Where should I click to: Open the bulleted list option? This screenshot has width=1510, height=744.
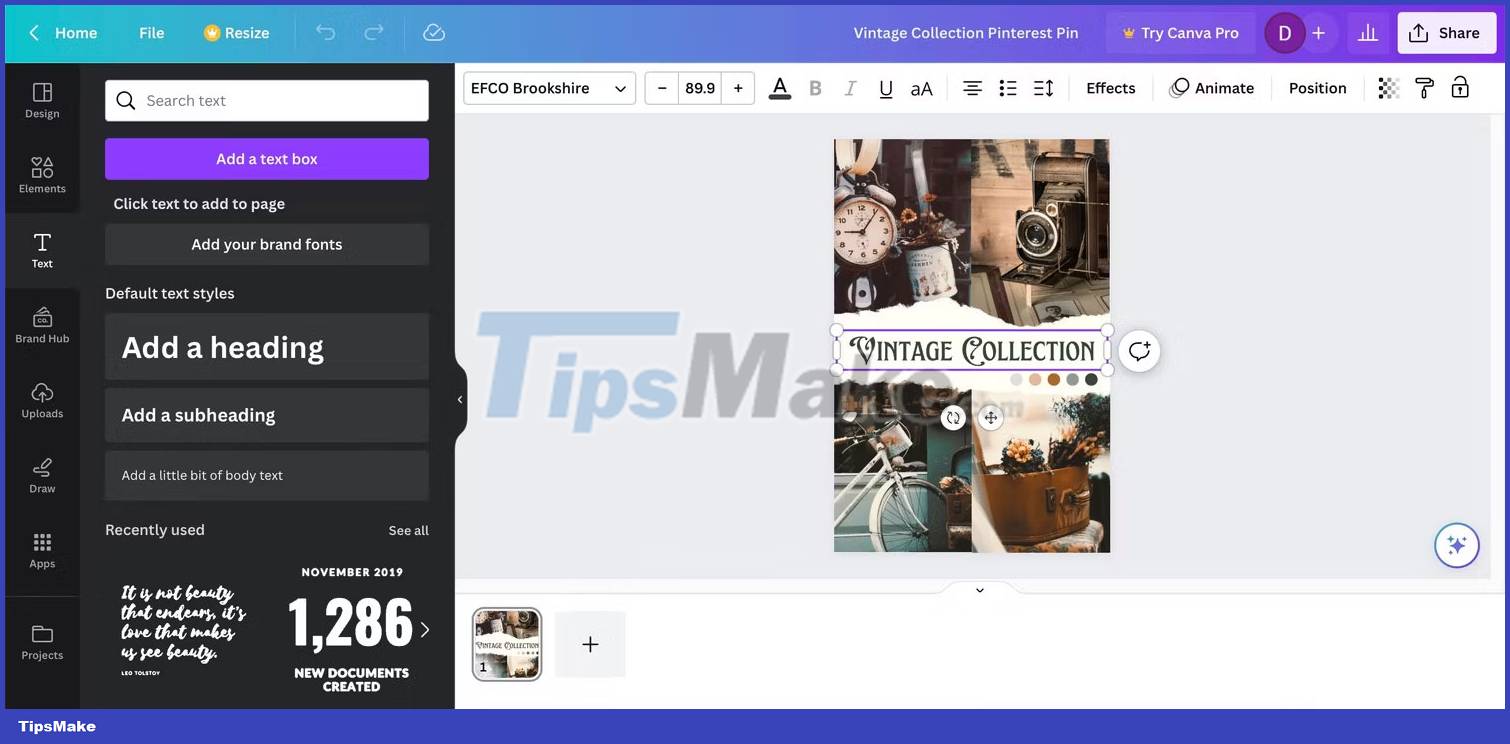1007,87
